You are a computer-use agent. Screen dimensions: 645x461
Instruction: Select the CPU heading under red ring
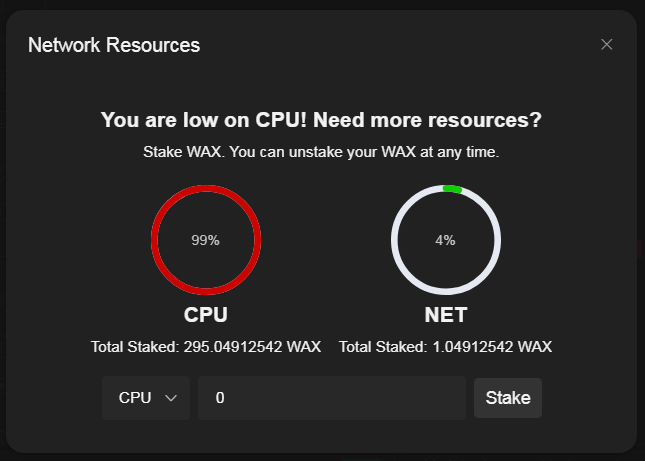click(x=206, y=315)
